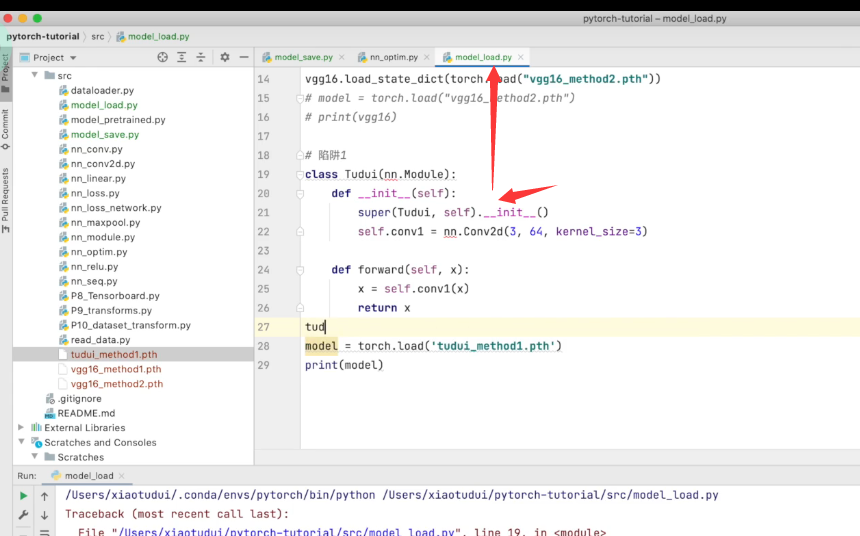
Task: Click line number 28 in gutter
Action: (263, 346)
